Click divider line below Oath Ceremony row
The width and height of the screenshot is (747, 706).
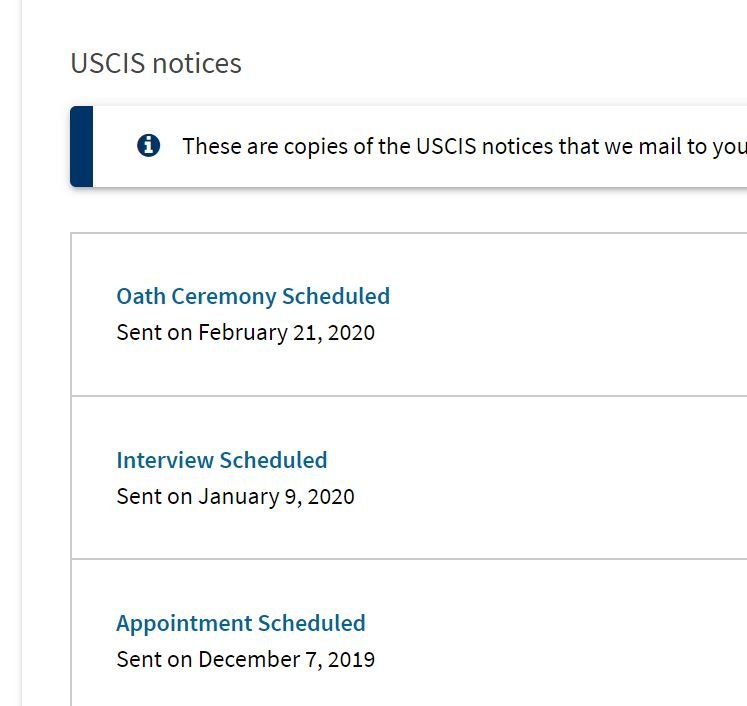click(409, 395)
